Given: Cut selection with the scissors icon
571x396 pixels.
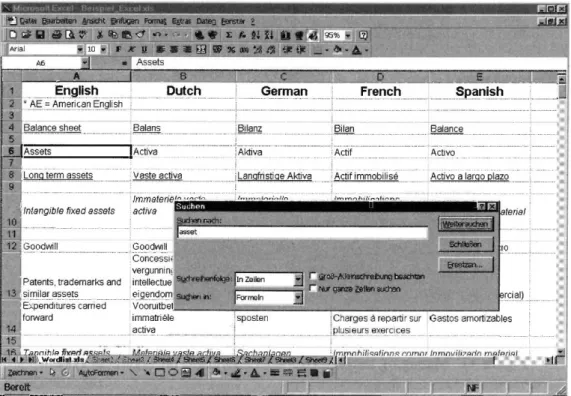Looking at the screenshot, I should pos(99,35).
